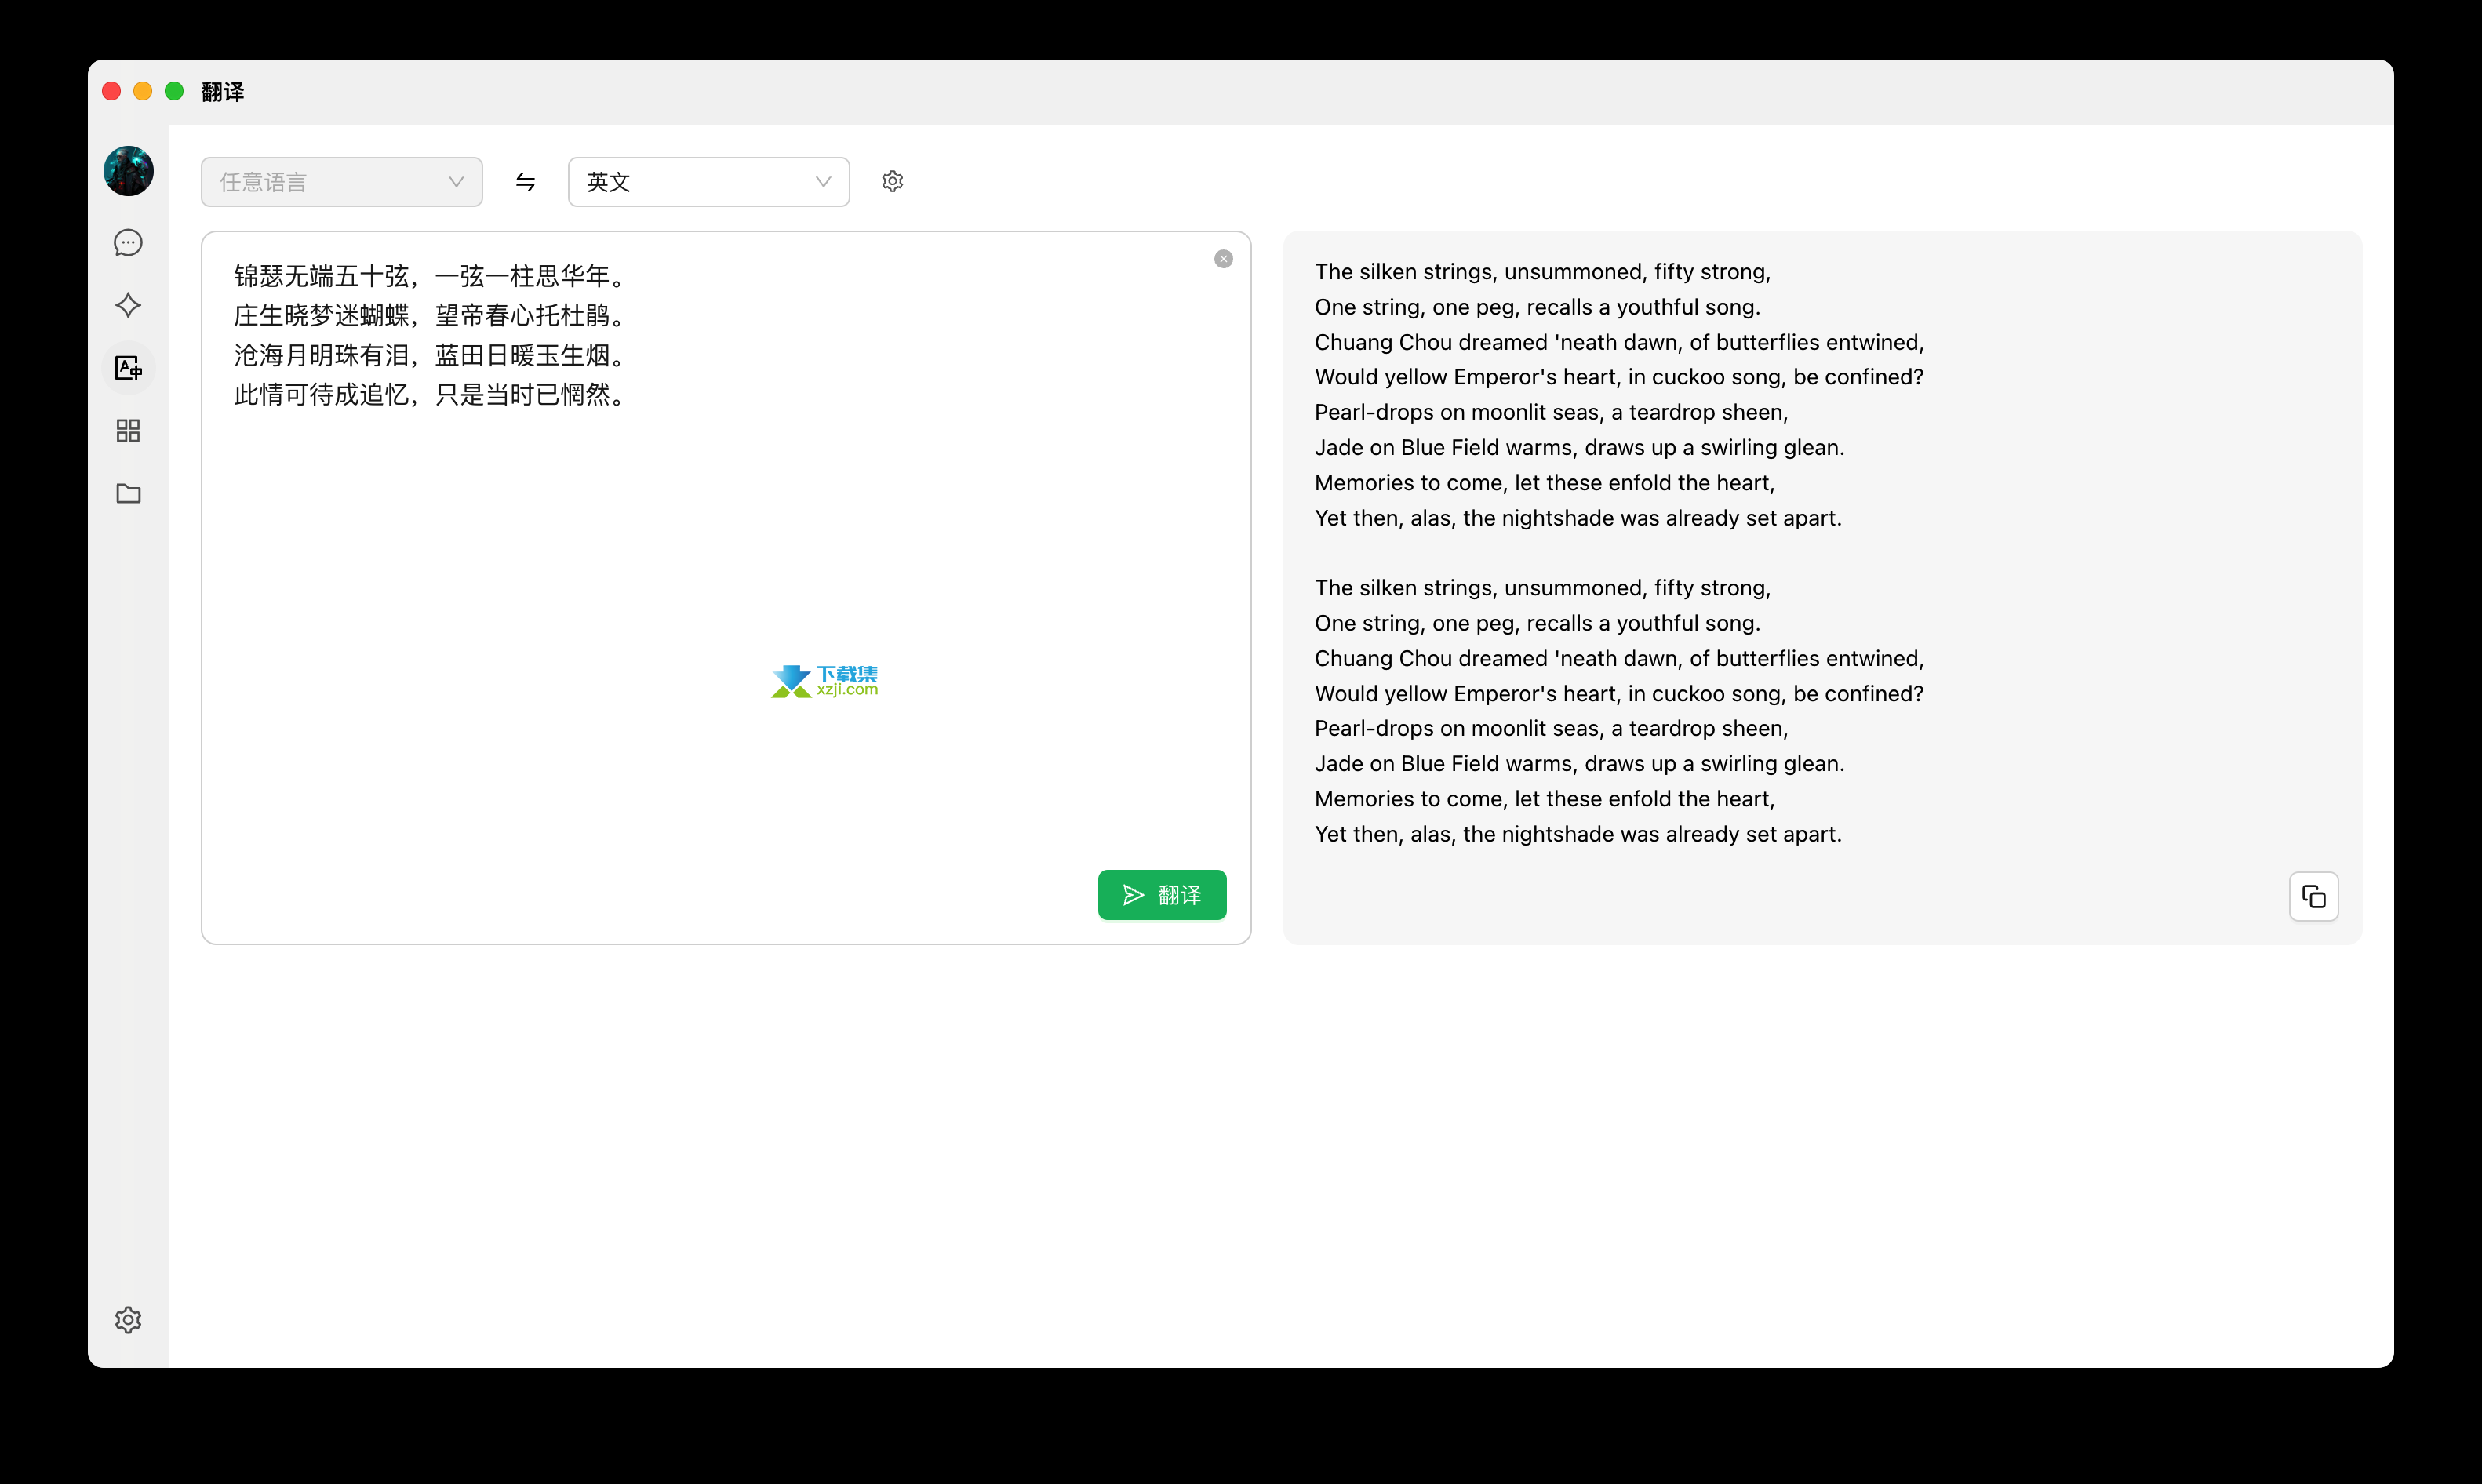Click line '锦瑟无端五十弦，一弦一柱思华年。'

click(433, 276)
